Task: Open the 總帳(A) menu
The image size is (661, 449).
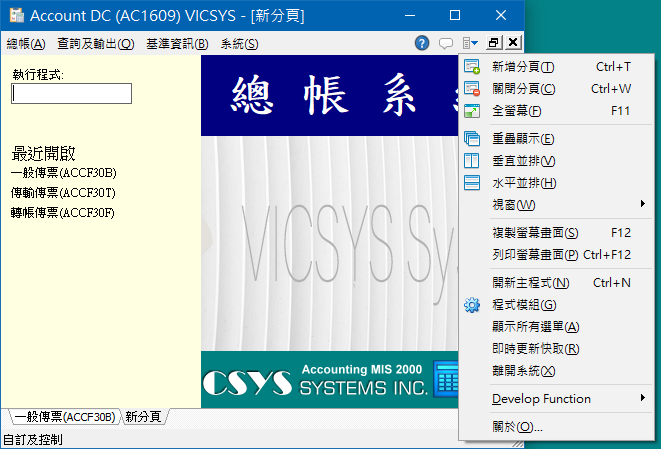Action: [26, 43]
